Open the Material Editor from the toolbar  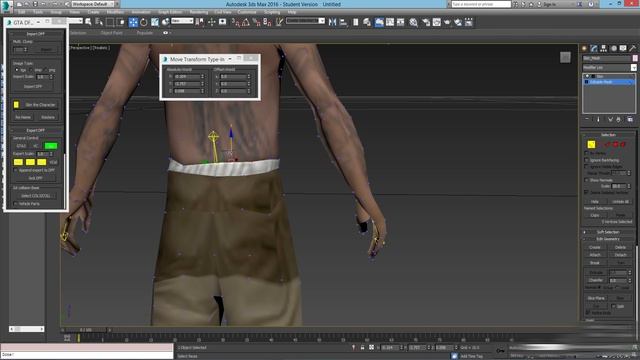coord(413,22)
